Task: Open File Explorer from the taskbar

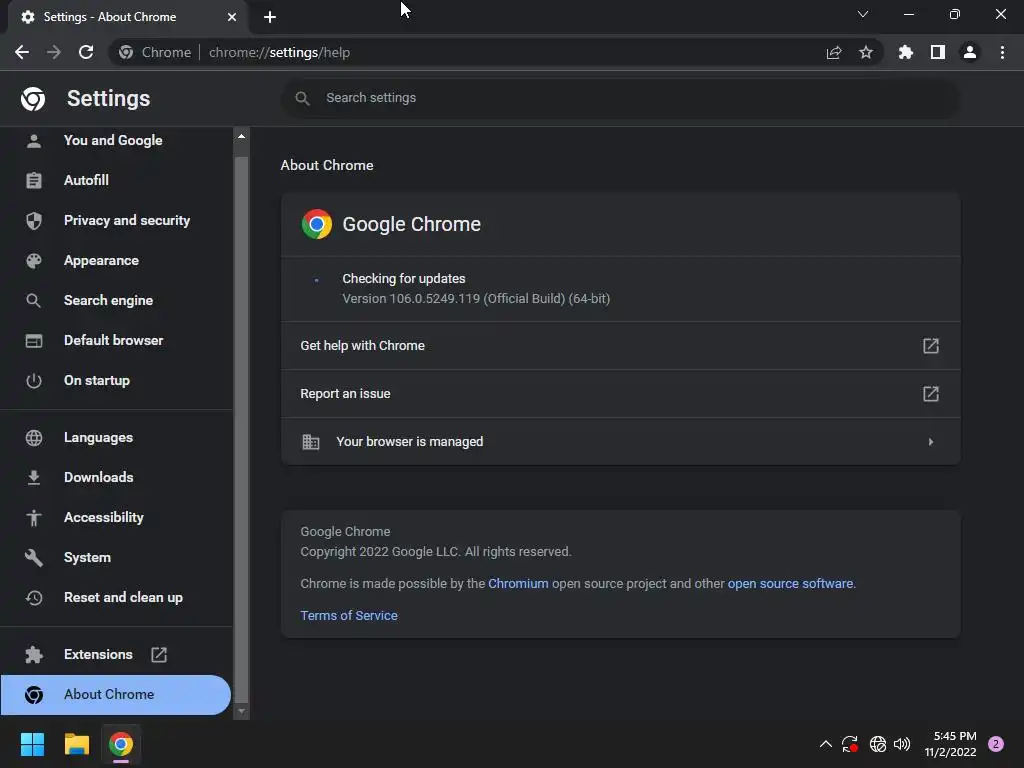Action: (76, 744)
